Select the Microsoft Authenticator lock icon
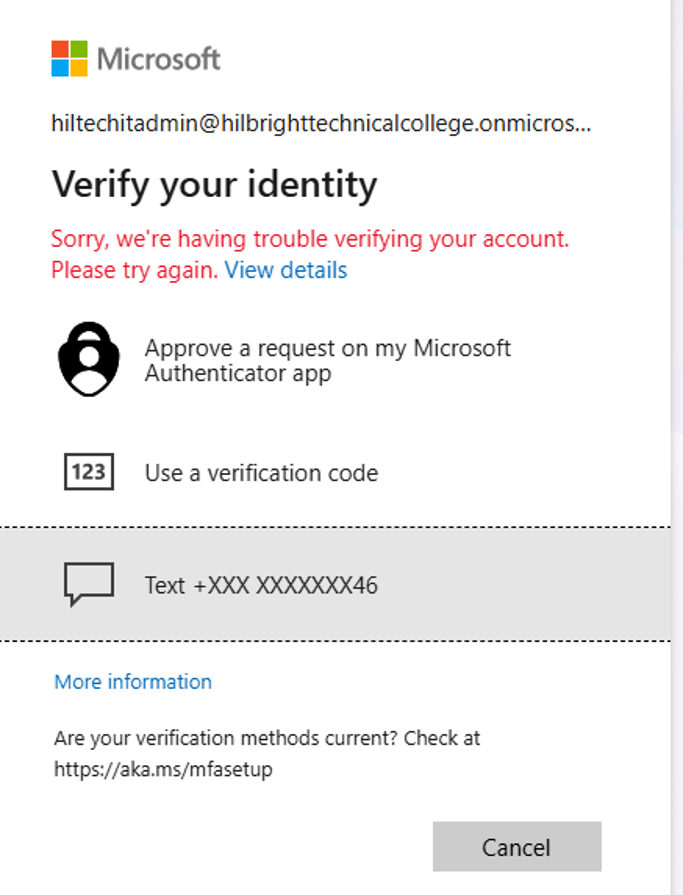Image resolution: width=683 pixels, height=895 pixels. [x=89, y=359]
